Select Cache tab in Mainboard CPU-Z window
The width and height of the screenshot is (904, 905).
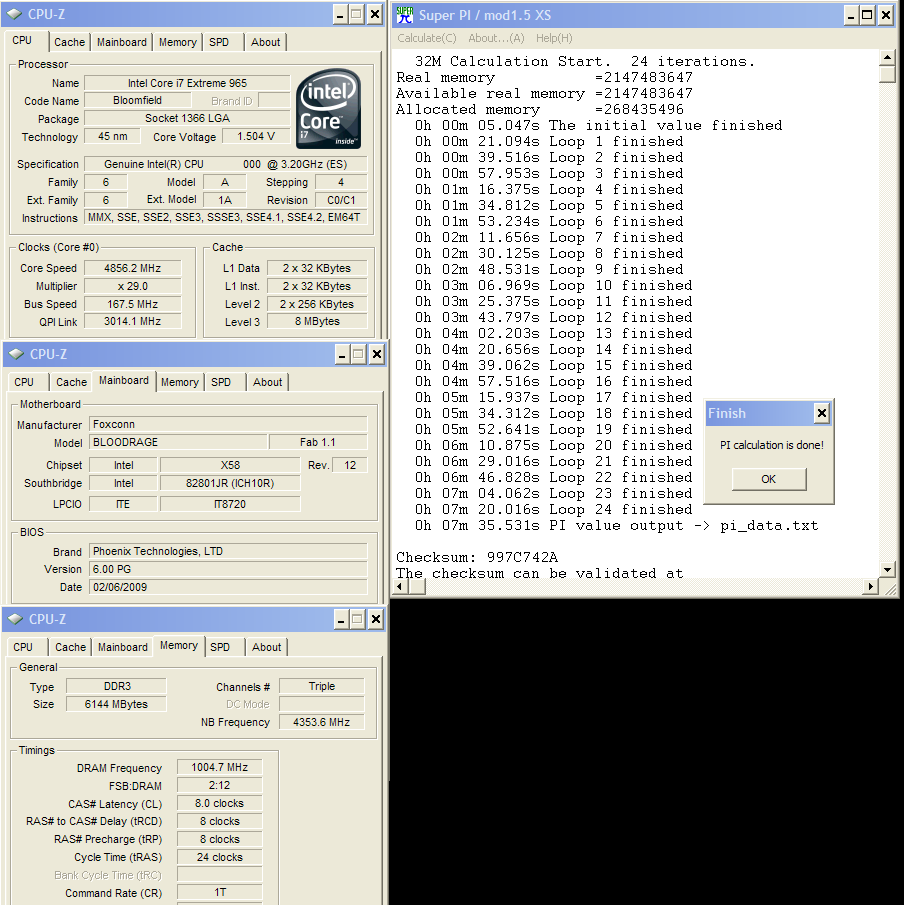tap(71, 382)
